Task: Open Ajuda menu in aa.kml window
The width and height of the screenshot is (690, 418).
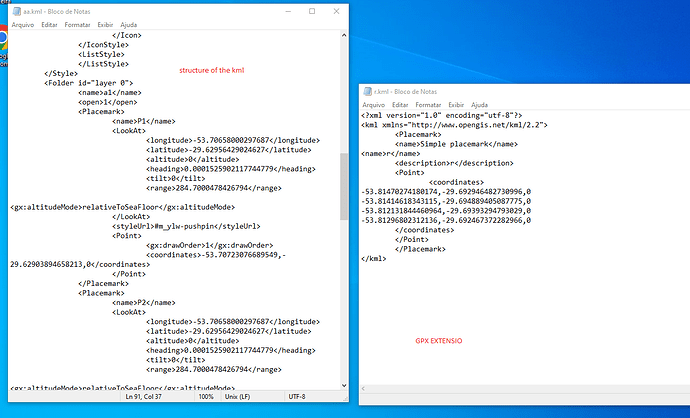Action: point(129,25)
